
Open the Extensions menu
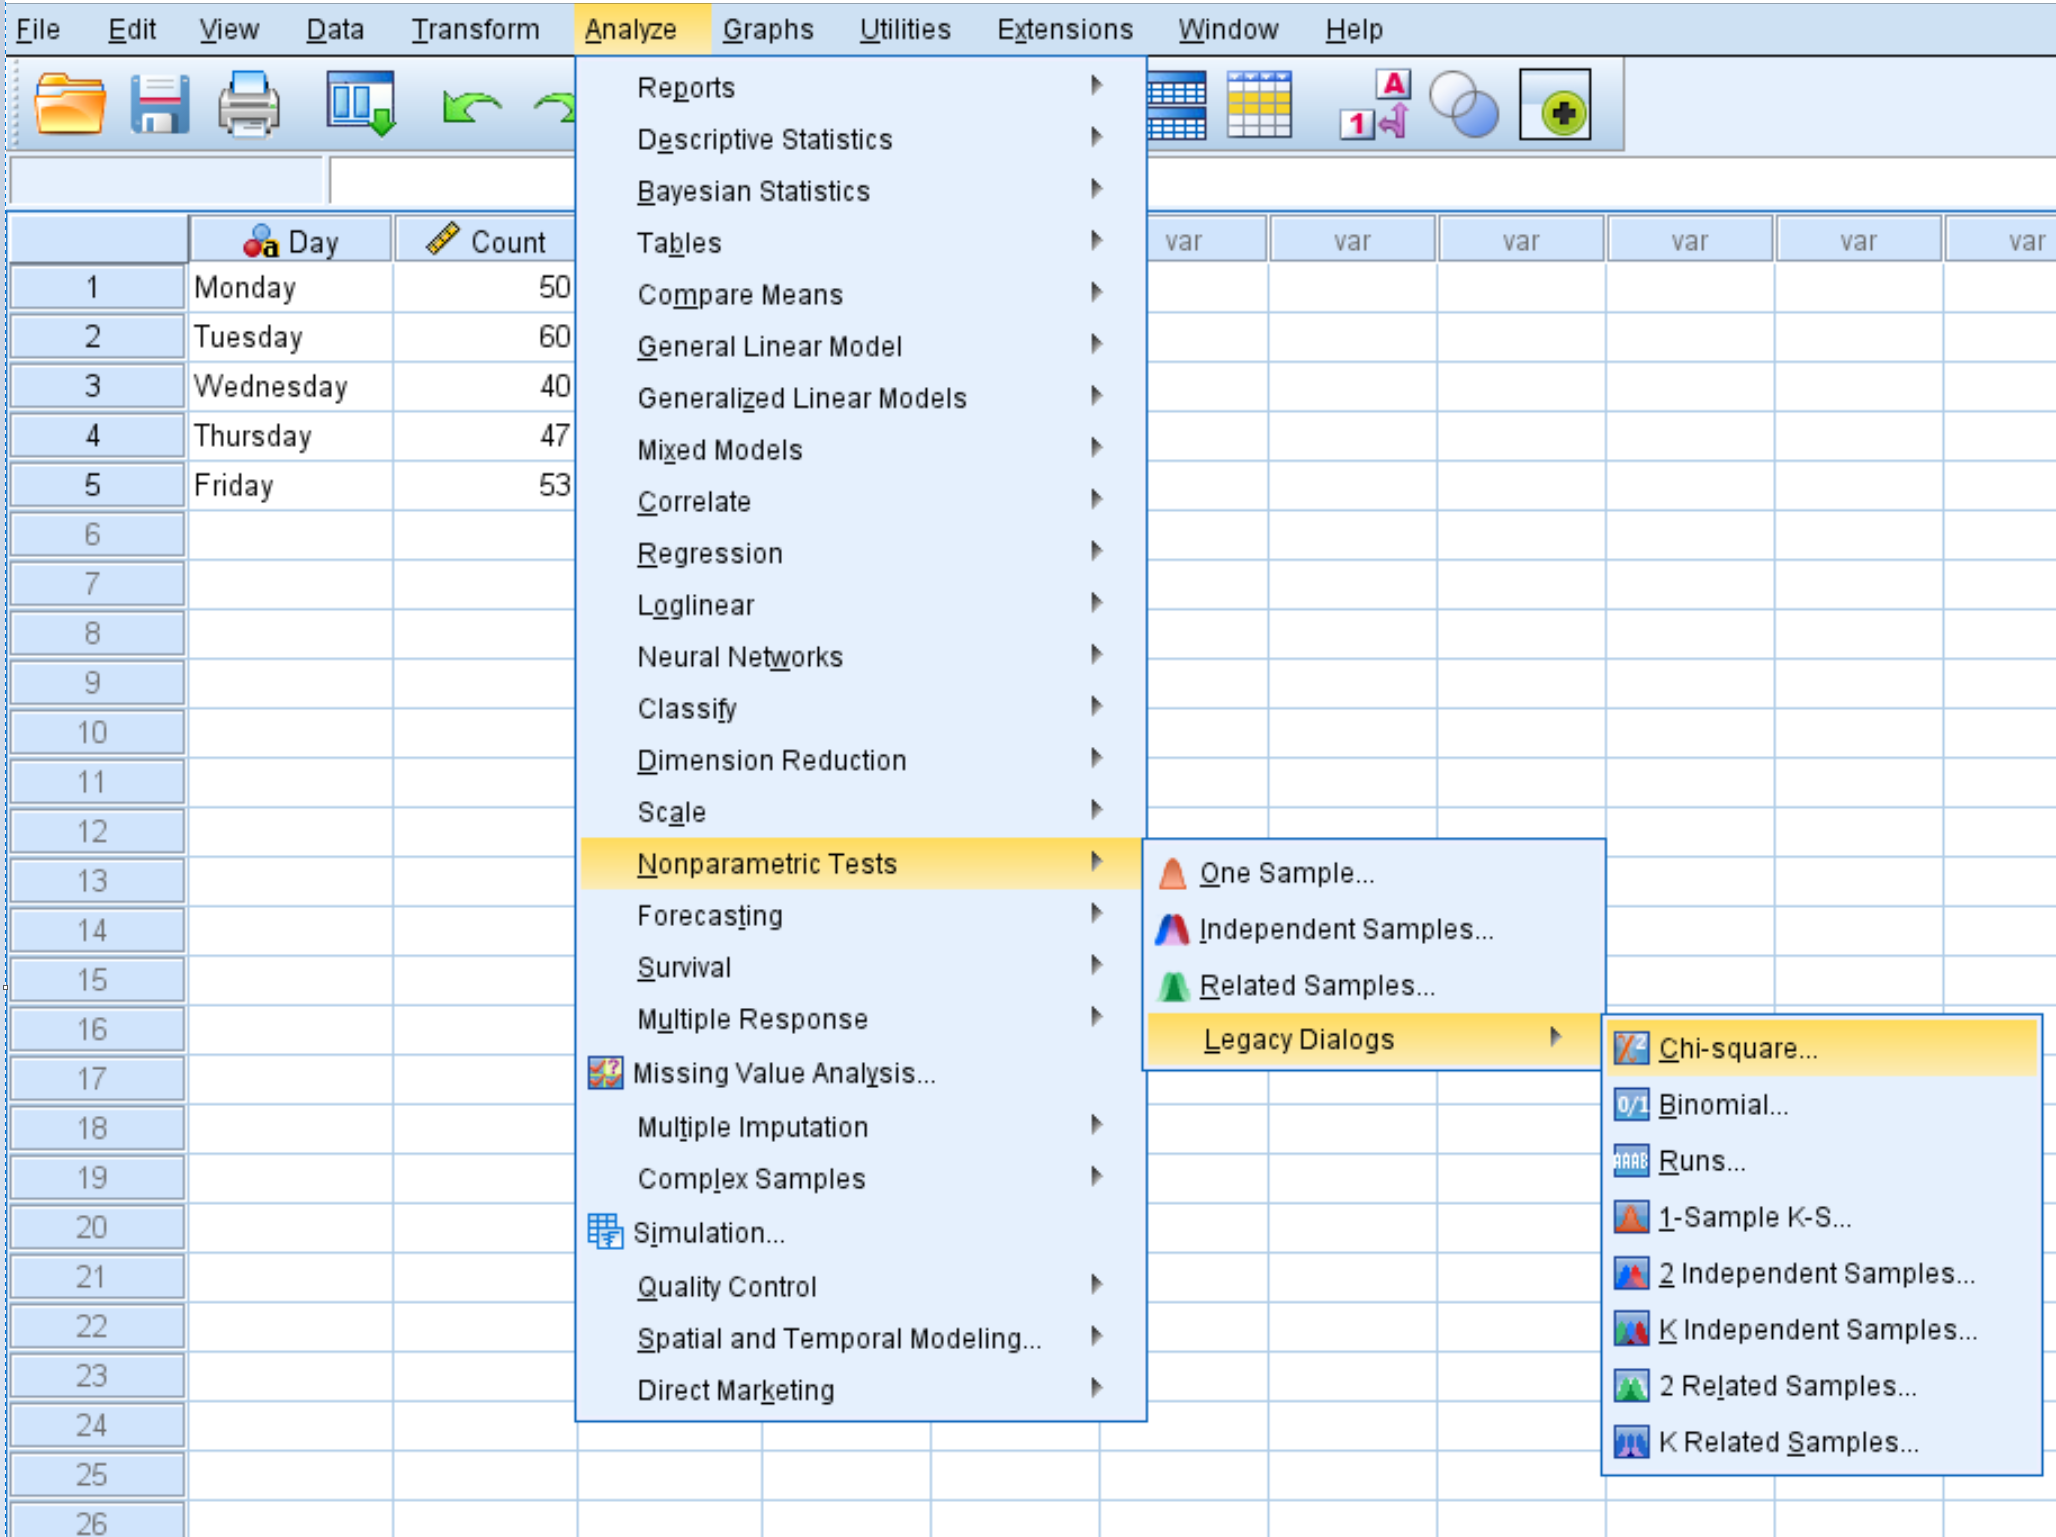coord(1065,29)
